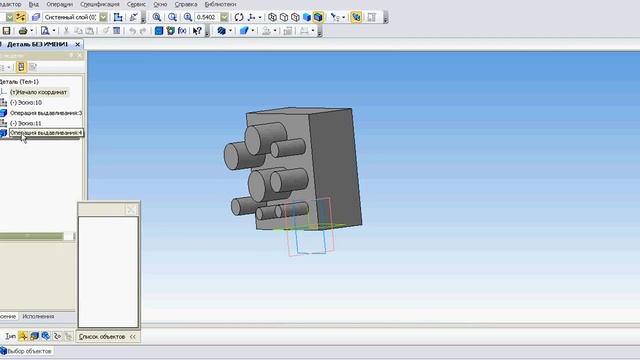Switch to the Исполнения tab

point(38,316)
